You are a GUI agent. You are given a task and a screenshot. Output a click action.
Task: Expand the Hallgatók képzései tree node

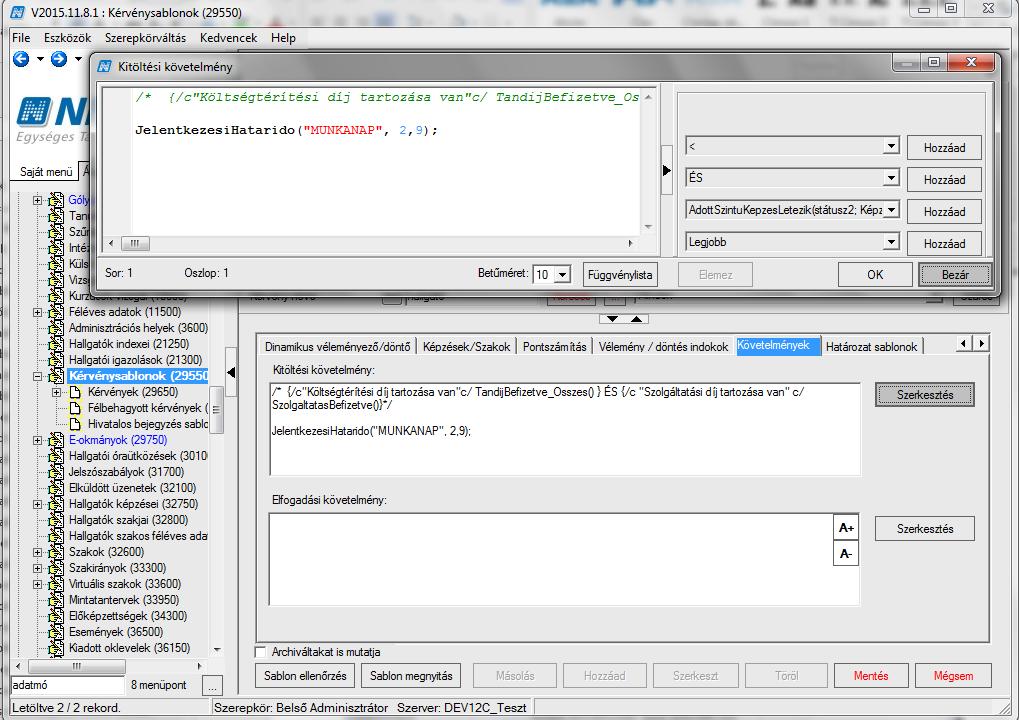(38, 504)
